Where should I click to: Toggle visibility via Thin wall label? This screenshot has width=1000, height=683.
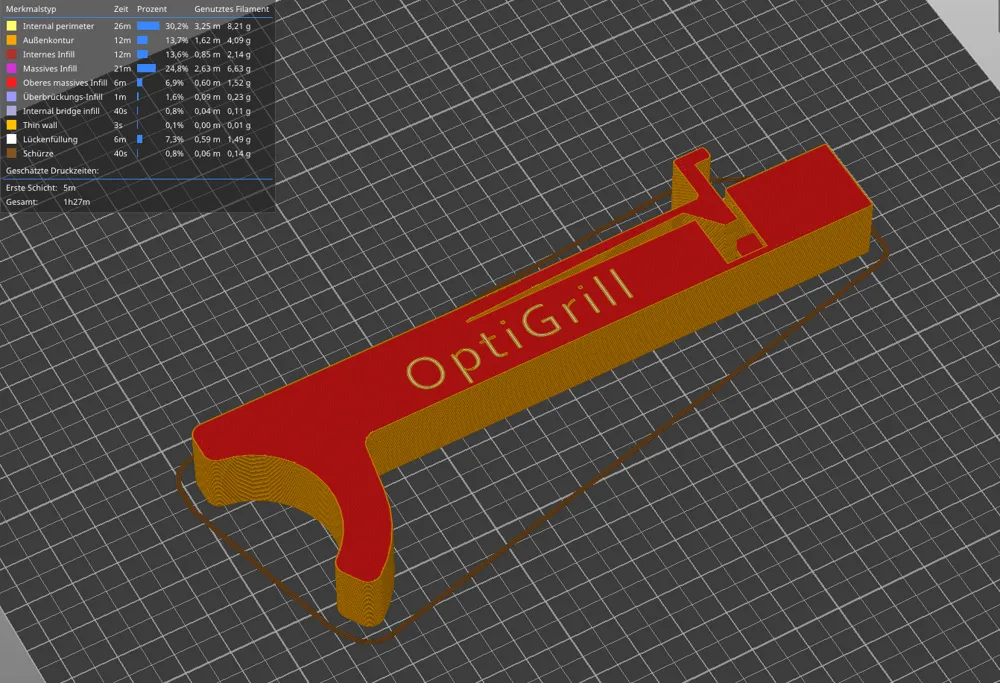tap(40, 125)
